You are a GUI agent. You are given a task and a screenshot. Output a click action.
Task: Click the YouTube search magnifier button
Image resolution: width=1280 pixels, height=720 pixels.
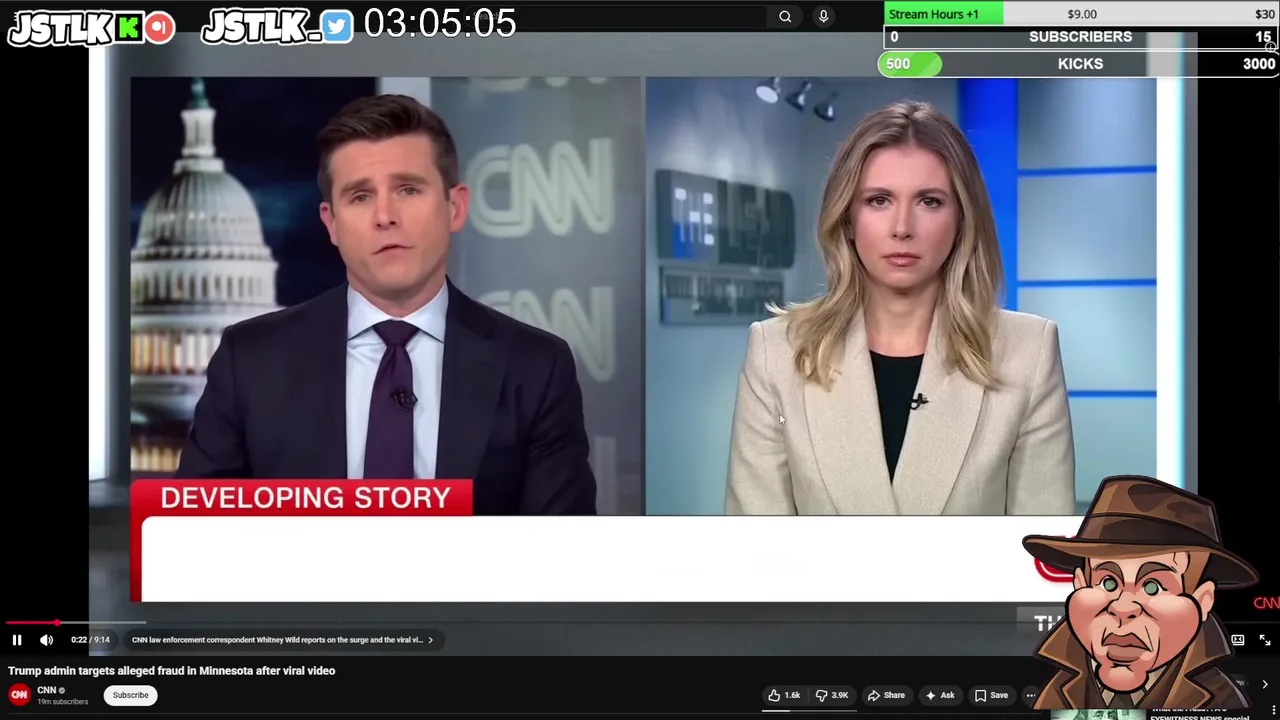click(x=785, y=16)
